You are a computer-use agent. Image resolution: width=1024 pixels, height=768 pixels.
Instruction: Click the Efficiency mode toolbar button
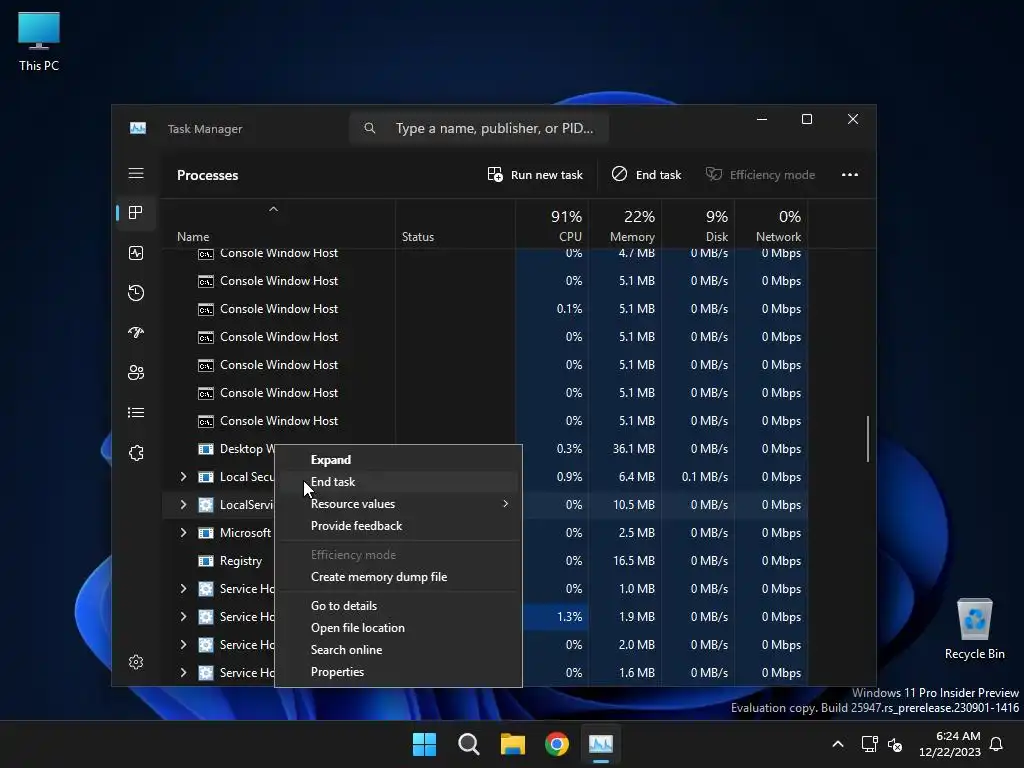point(760,174)
